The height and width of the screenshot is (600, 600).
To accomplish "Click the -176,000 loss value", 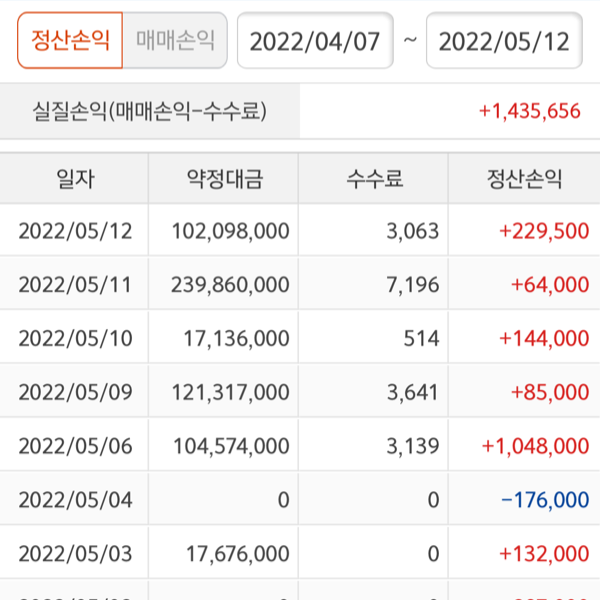I will click(545, 500).
